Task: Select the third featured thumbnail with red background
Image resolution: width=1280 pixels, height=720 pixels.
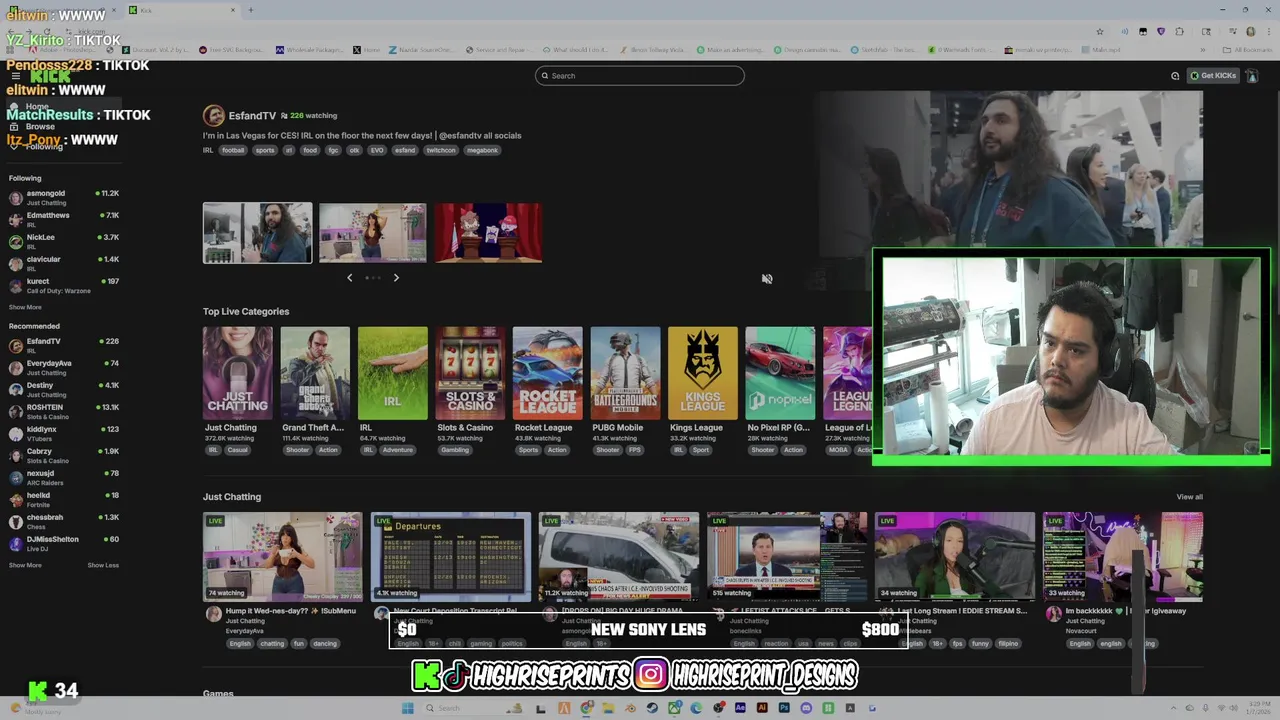Action: [x=488, y=233]
